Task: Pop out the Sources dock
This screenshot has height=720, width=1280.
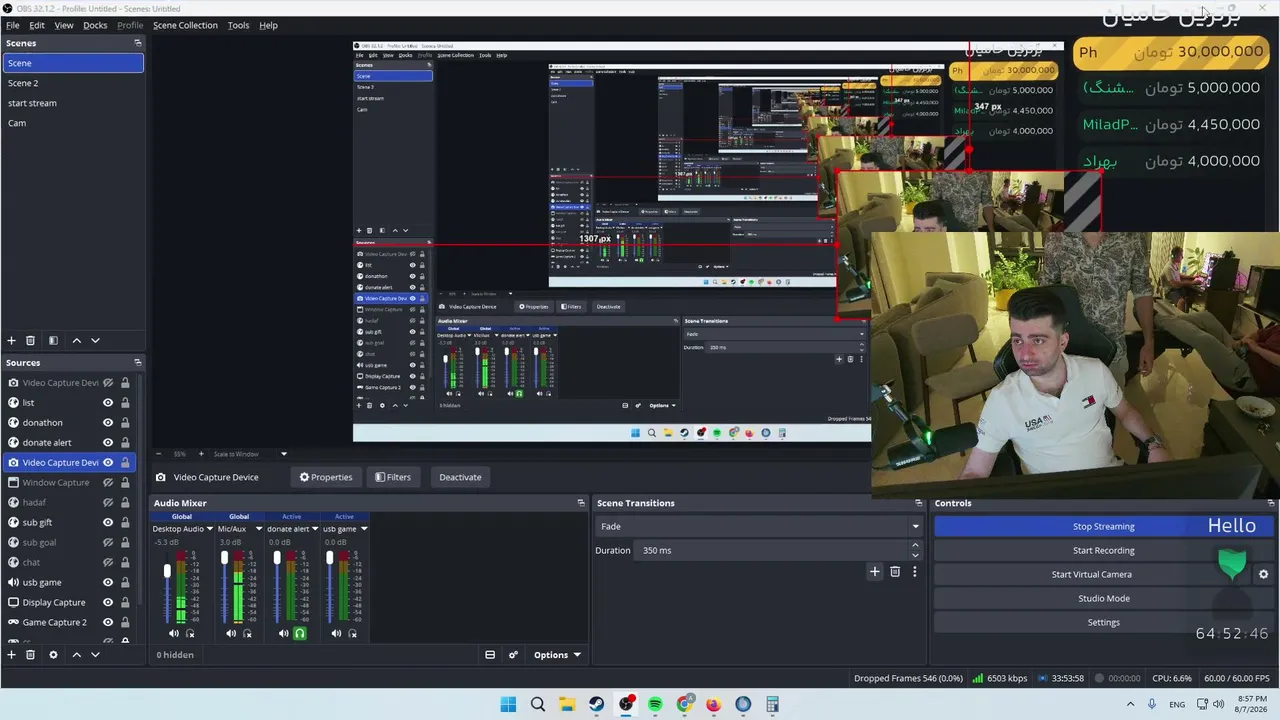Action: click(138, 363)
